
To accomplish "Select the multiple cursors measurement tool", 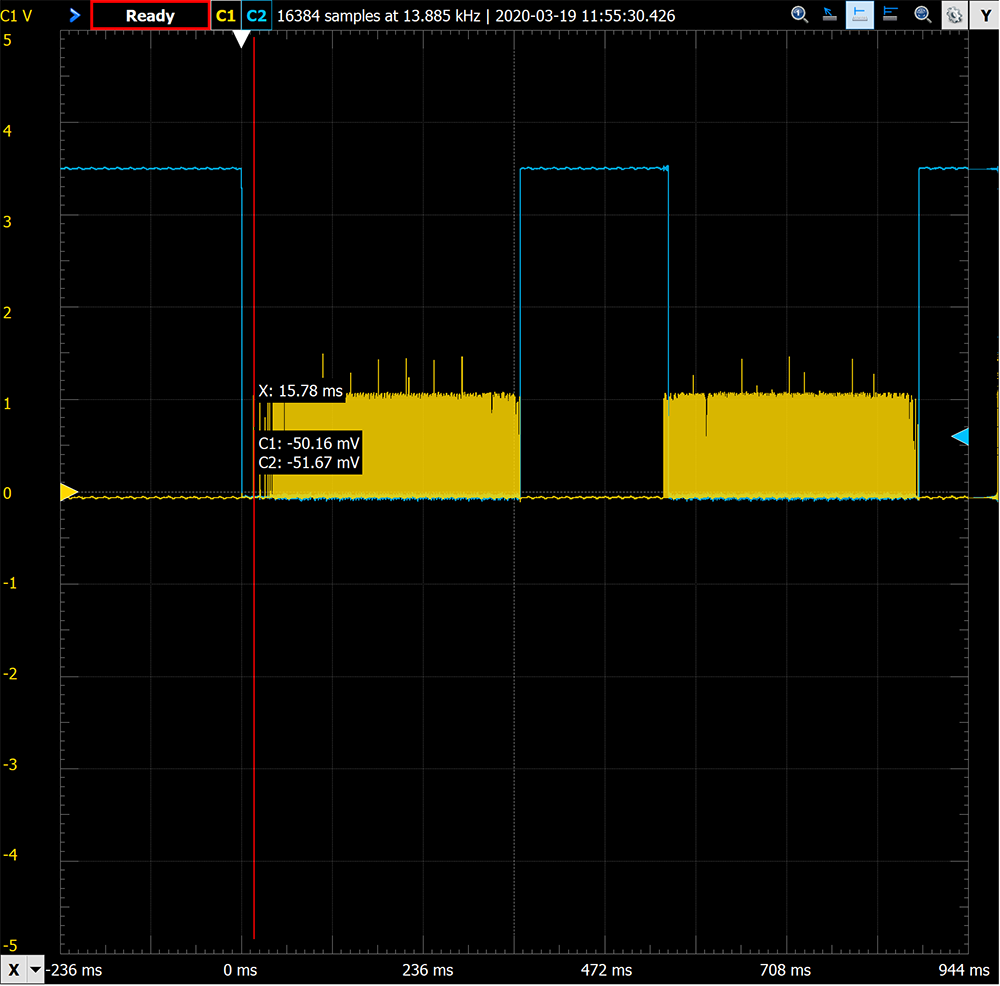I will [x=890, y=15].
